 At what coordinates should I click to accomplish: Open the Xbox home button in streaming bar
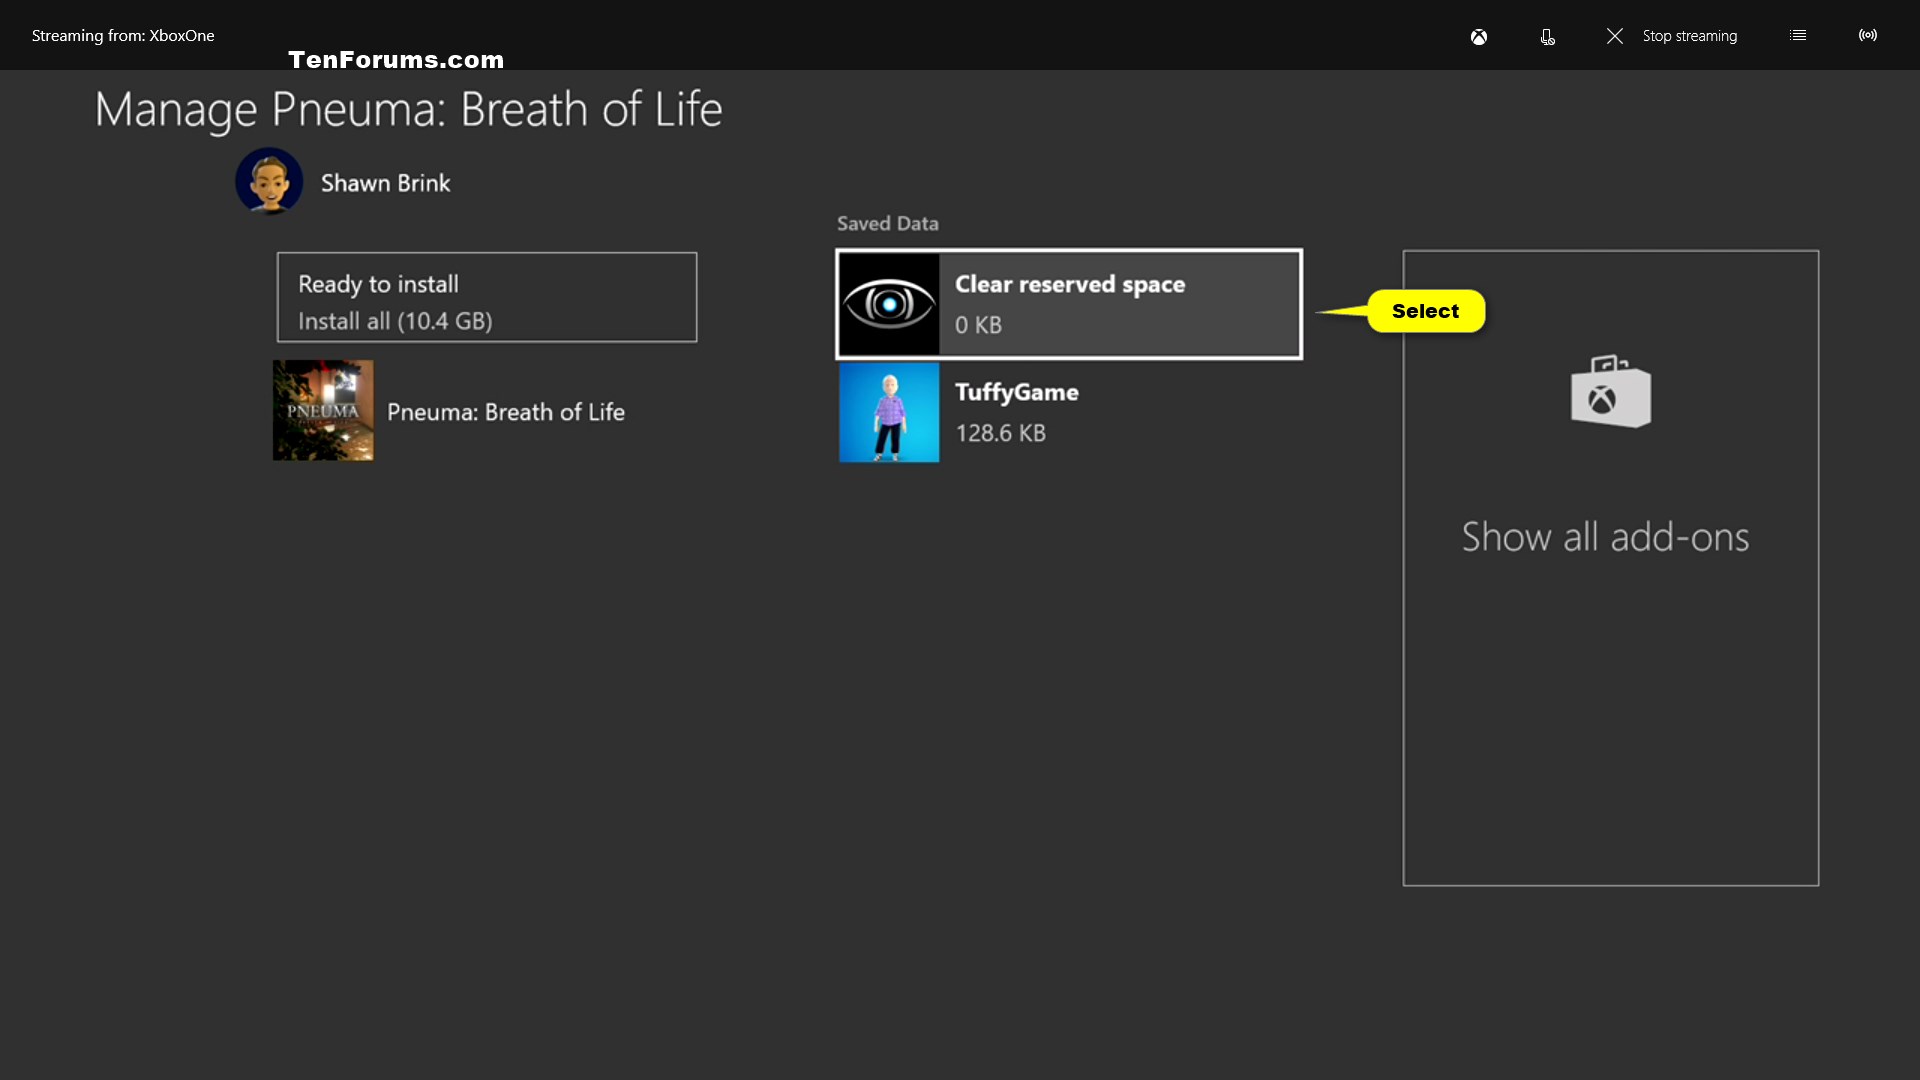point(1478,36)
